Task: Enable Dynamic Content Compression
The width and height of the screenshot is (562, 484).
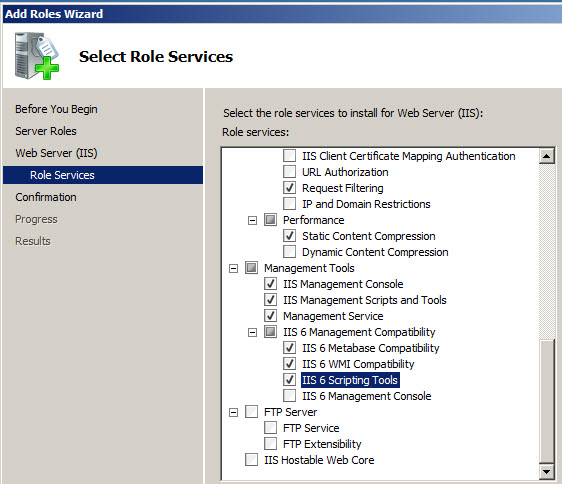Action: 289,252
